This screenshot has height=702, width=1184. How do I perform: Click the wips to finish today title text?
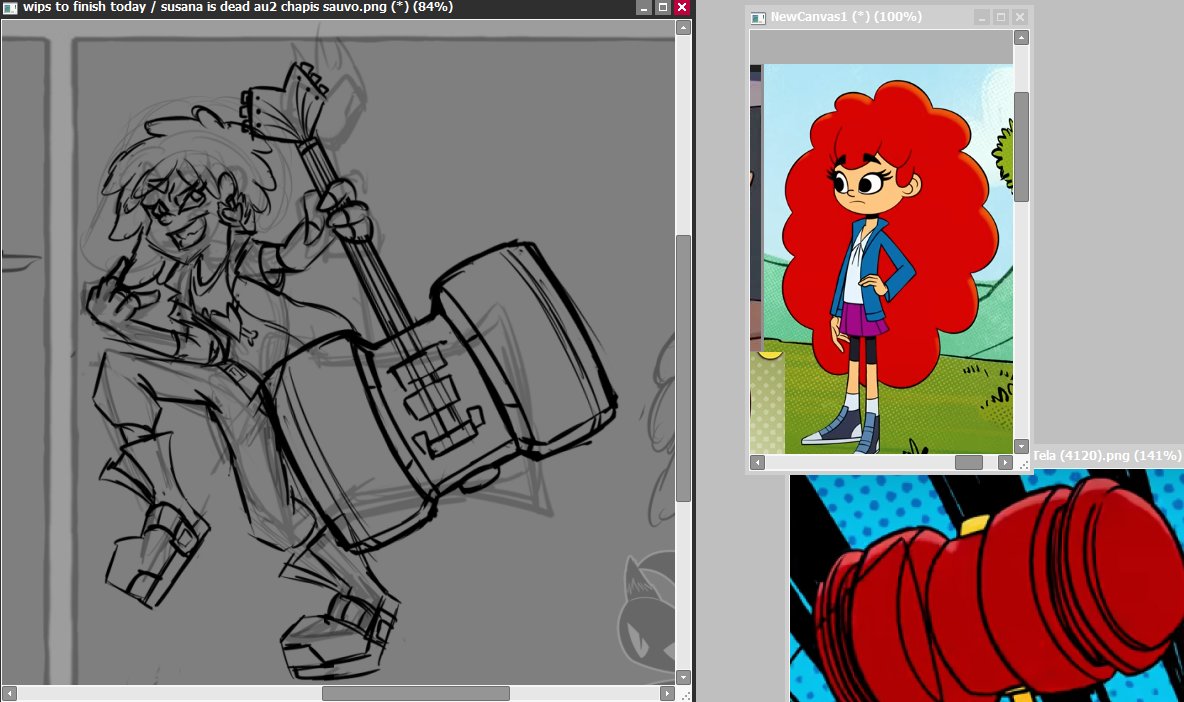[x=84, y=7]
